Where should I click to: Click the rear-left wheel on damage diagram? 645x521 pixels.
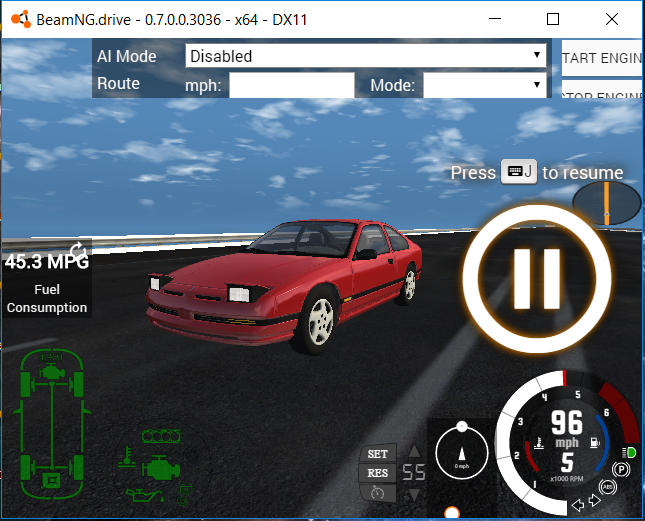26,468
